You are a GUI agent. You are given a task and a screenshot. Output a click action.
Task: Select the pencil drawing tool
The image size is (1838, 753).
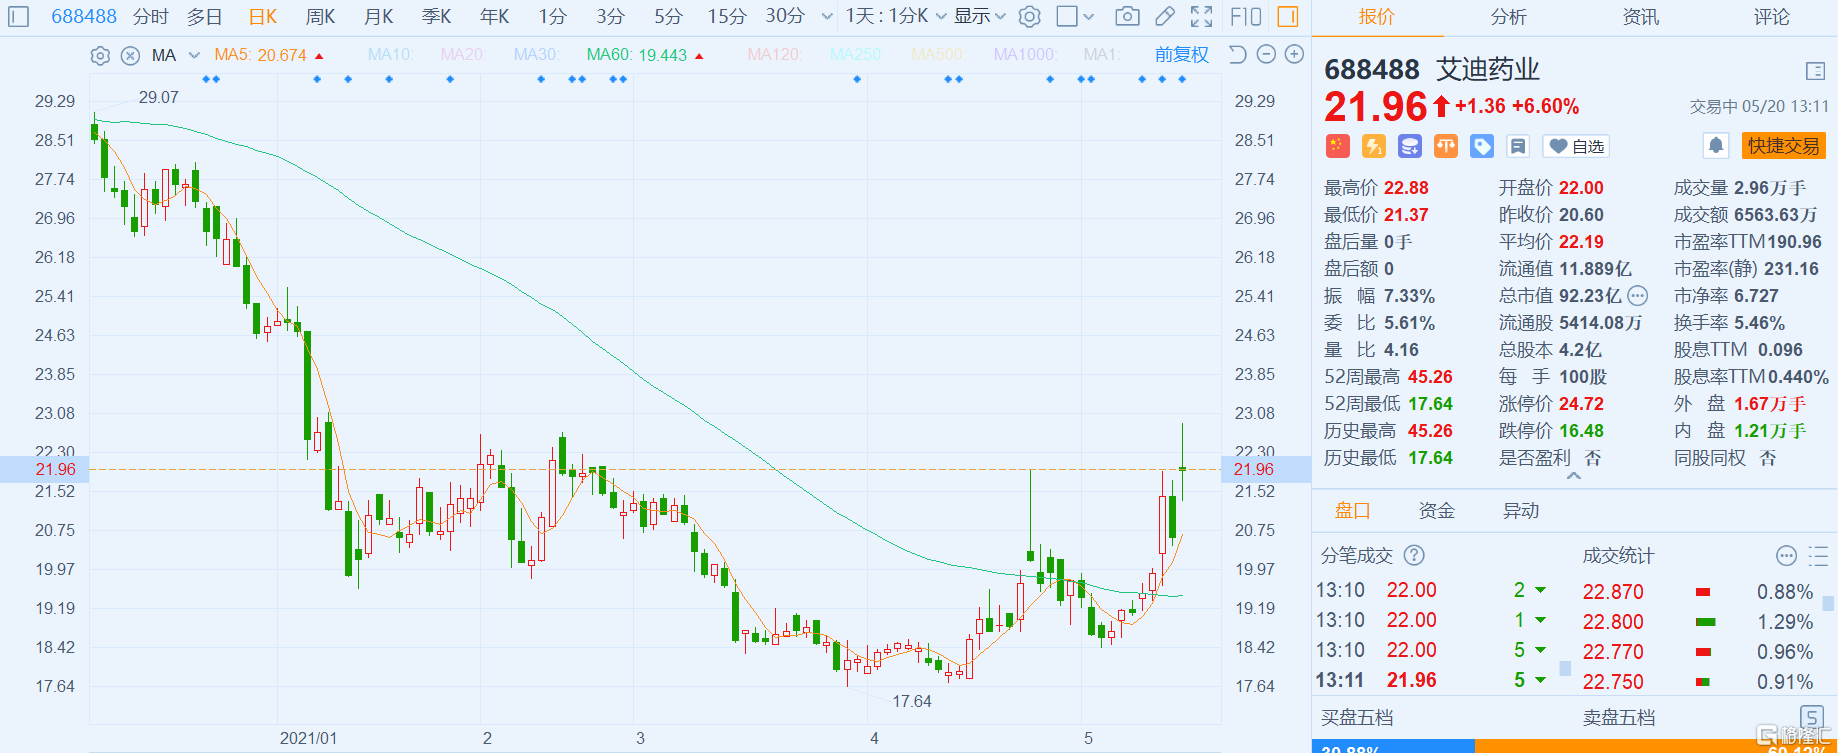(x=1164, y=16)
